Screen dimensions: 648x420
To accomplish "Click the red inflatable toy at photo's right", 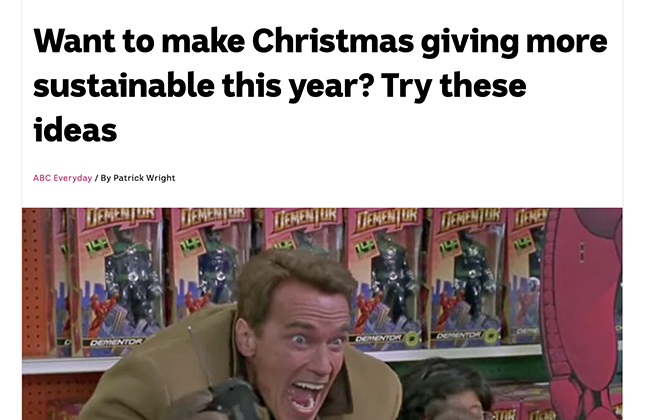I will click(x=581, y=314).
